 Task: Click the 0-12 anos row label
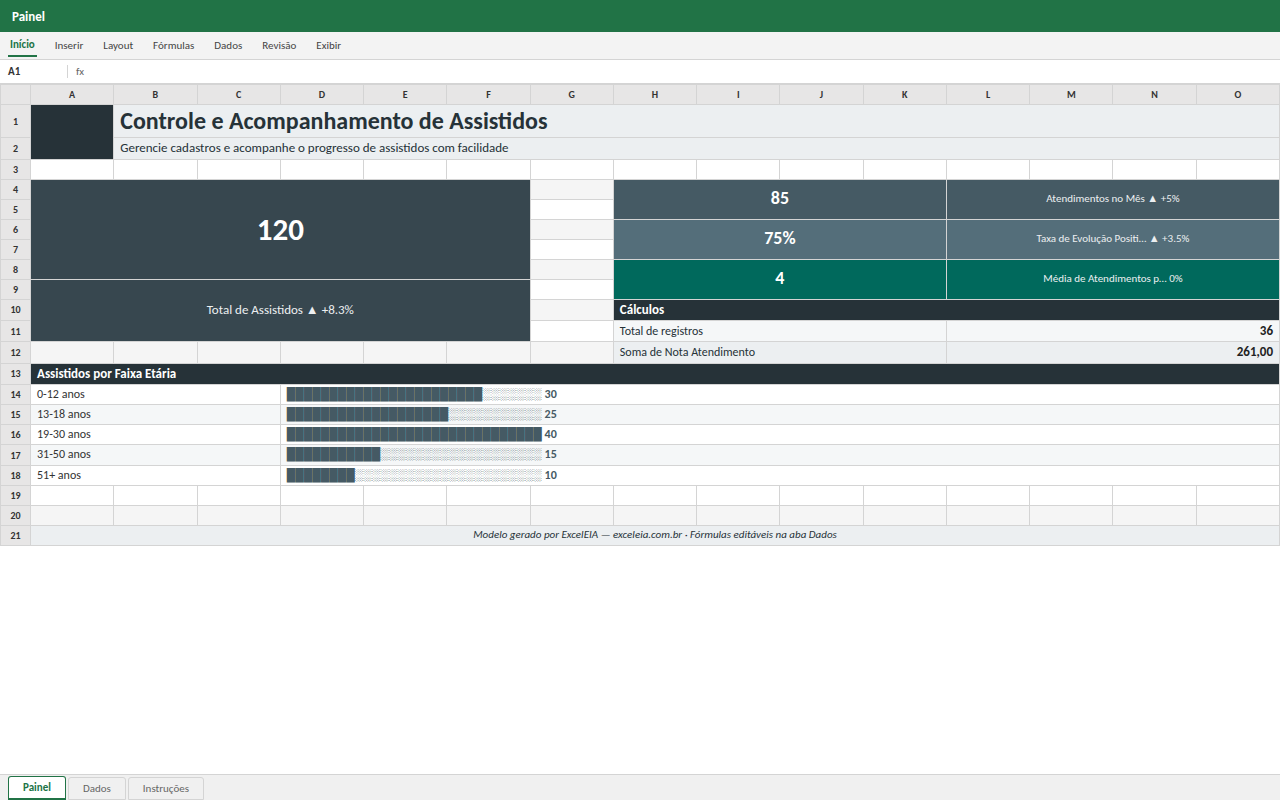click(156, 394)
